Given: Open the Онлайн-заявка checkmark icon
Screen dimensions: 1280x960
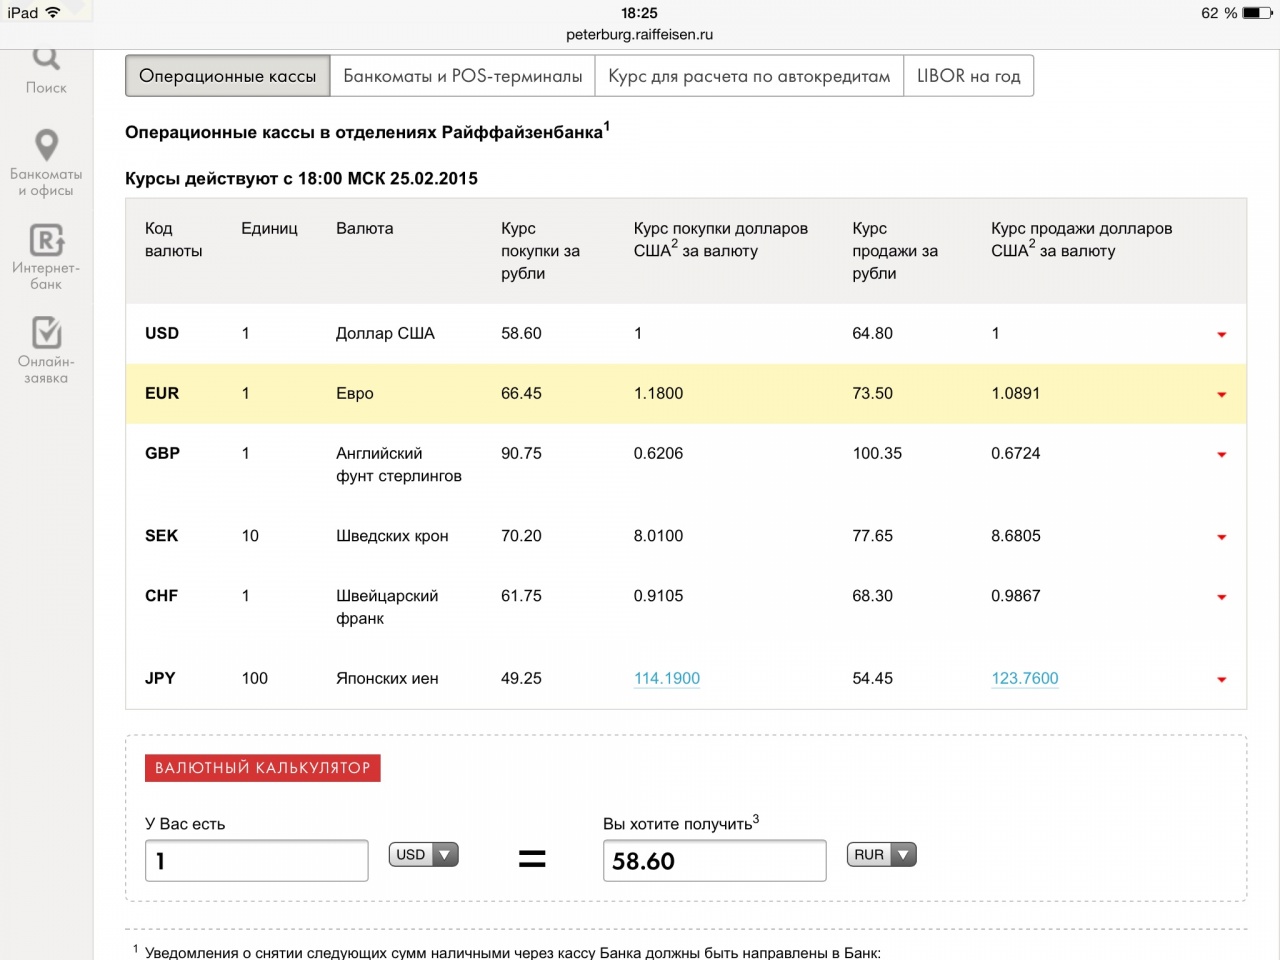Looking at the screenshot, I should pos(46,332).
